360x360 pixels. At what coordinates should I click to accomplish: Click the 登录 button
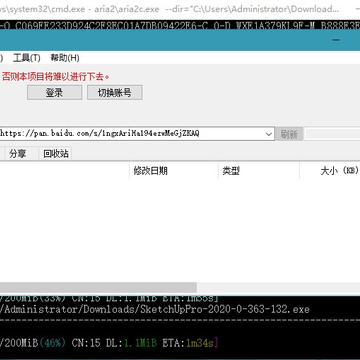(54, 93)
